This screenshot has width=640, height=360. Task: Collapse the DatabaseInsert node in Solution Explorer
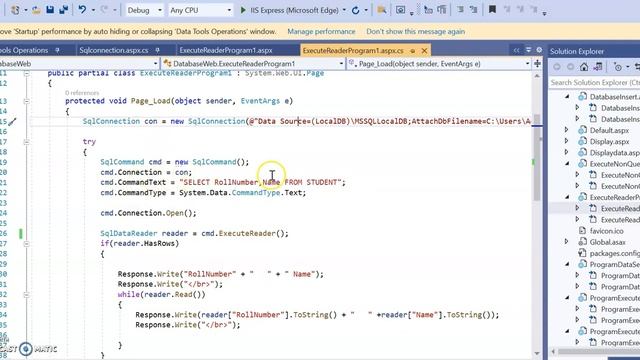567,97
